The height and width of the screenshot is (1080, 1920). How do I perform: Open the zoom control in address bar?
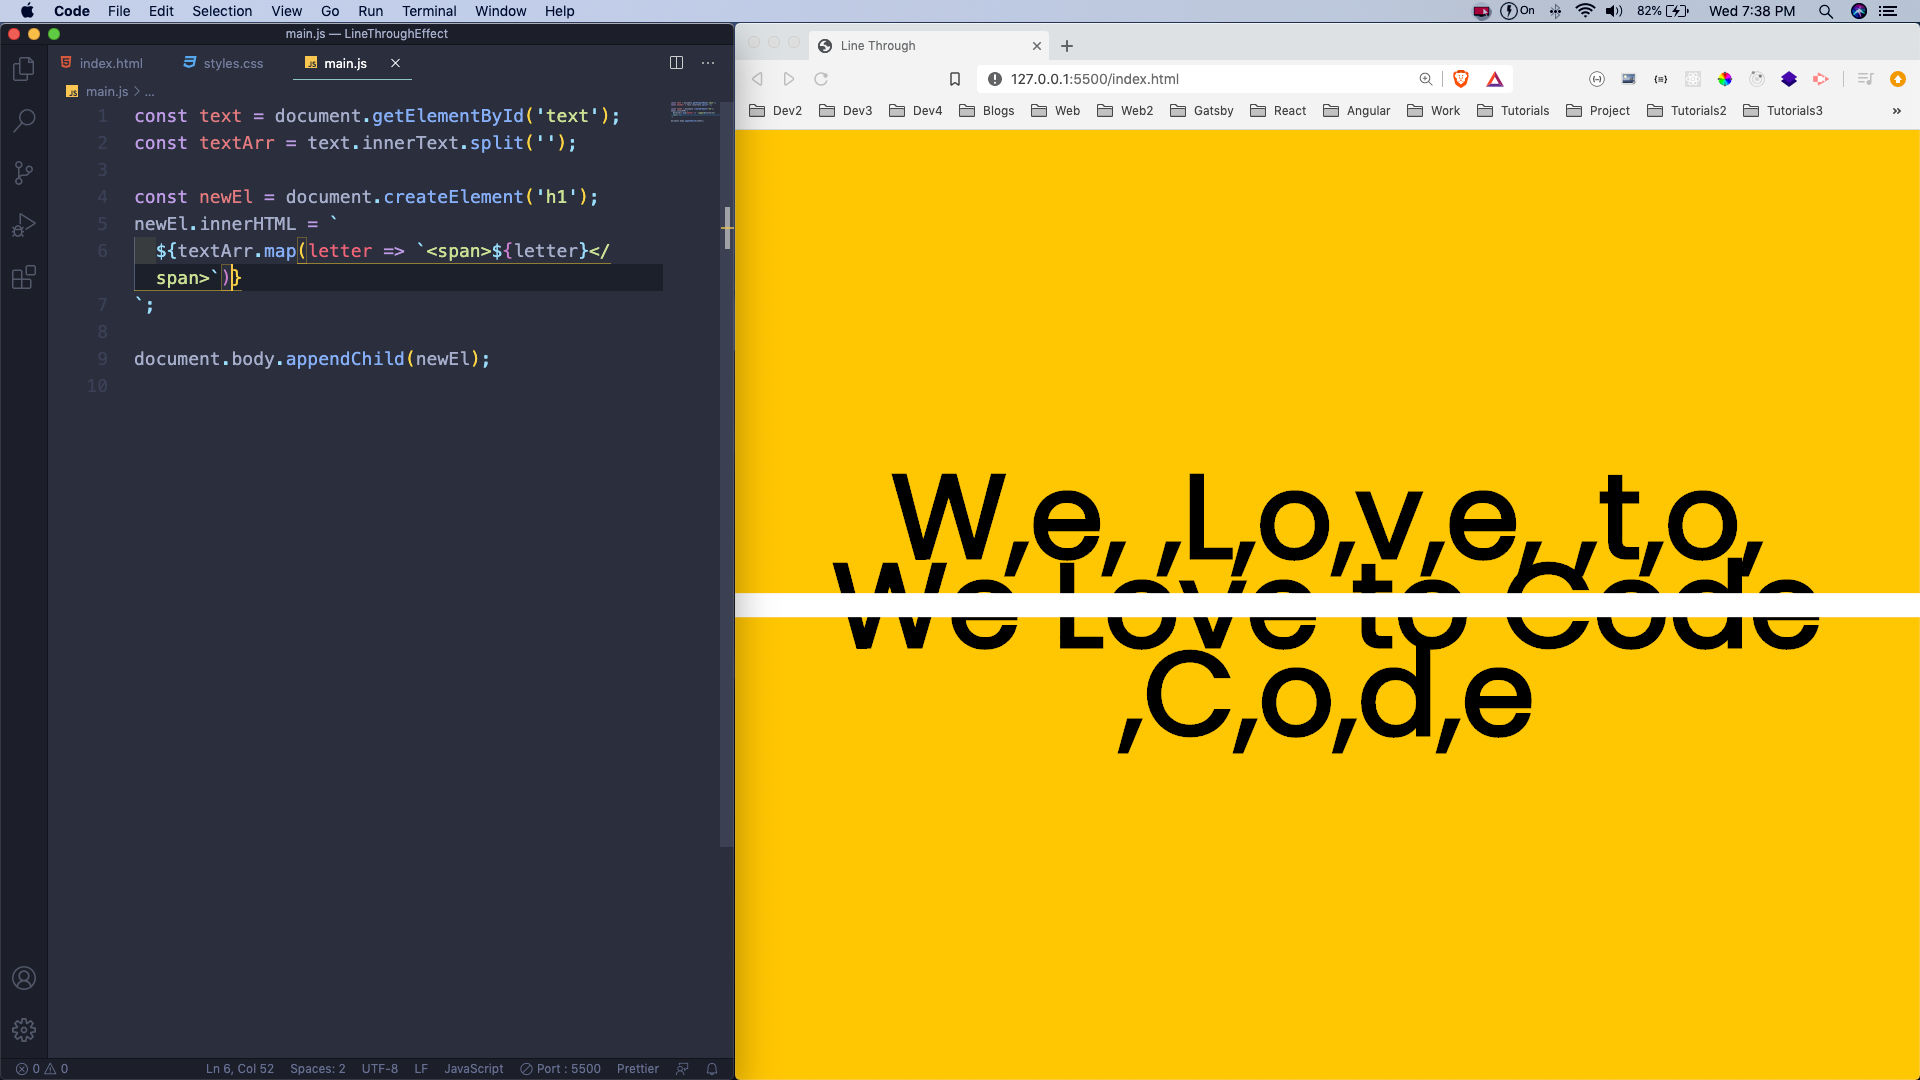point(1425,79)
